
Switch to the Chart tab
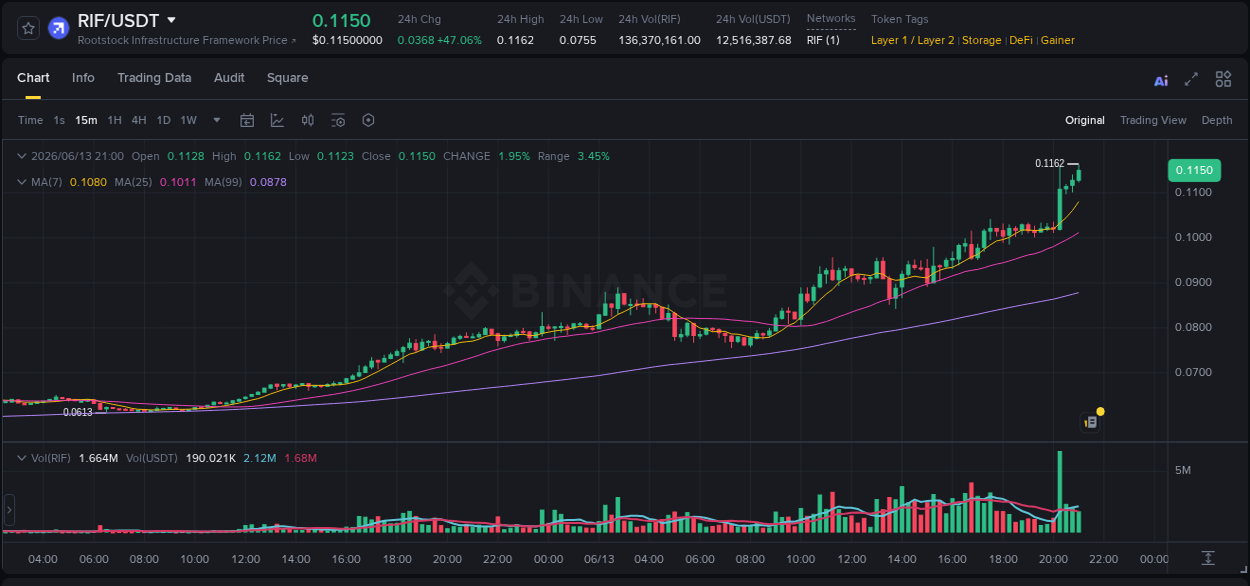[x=33, y=78]
